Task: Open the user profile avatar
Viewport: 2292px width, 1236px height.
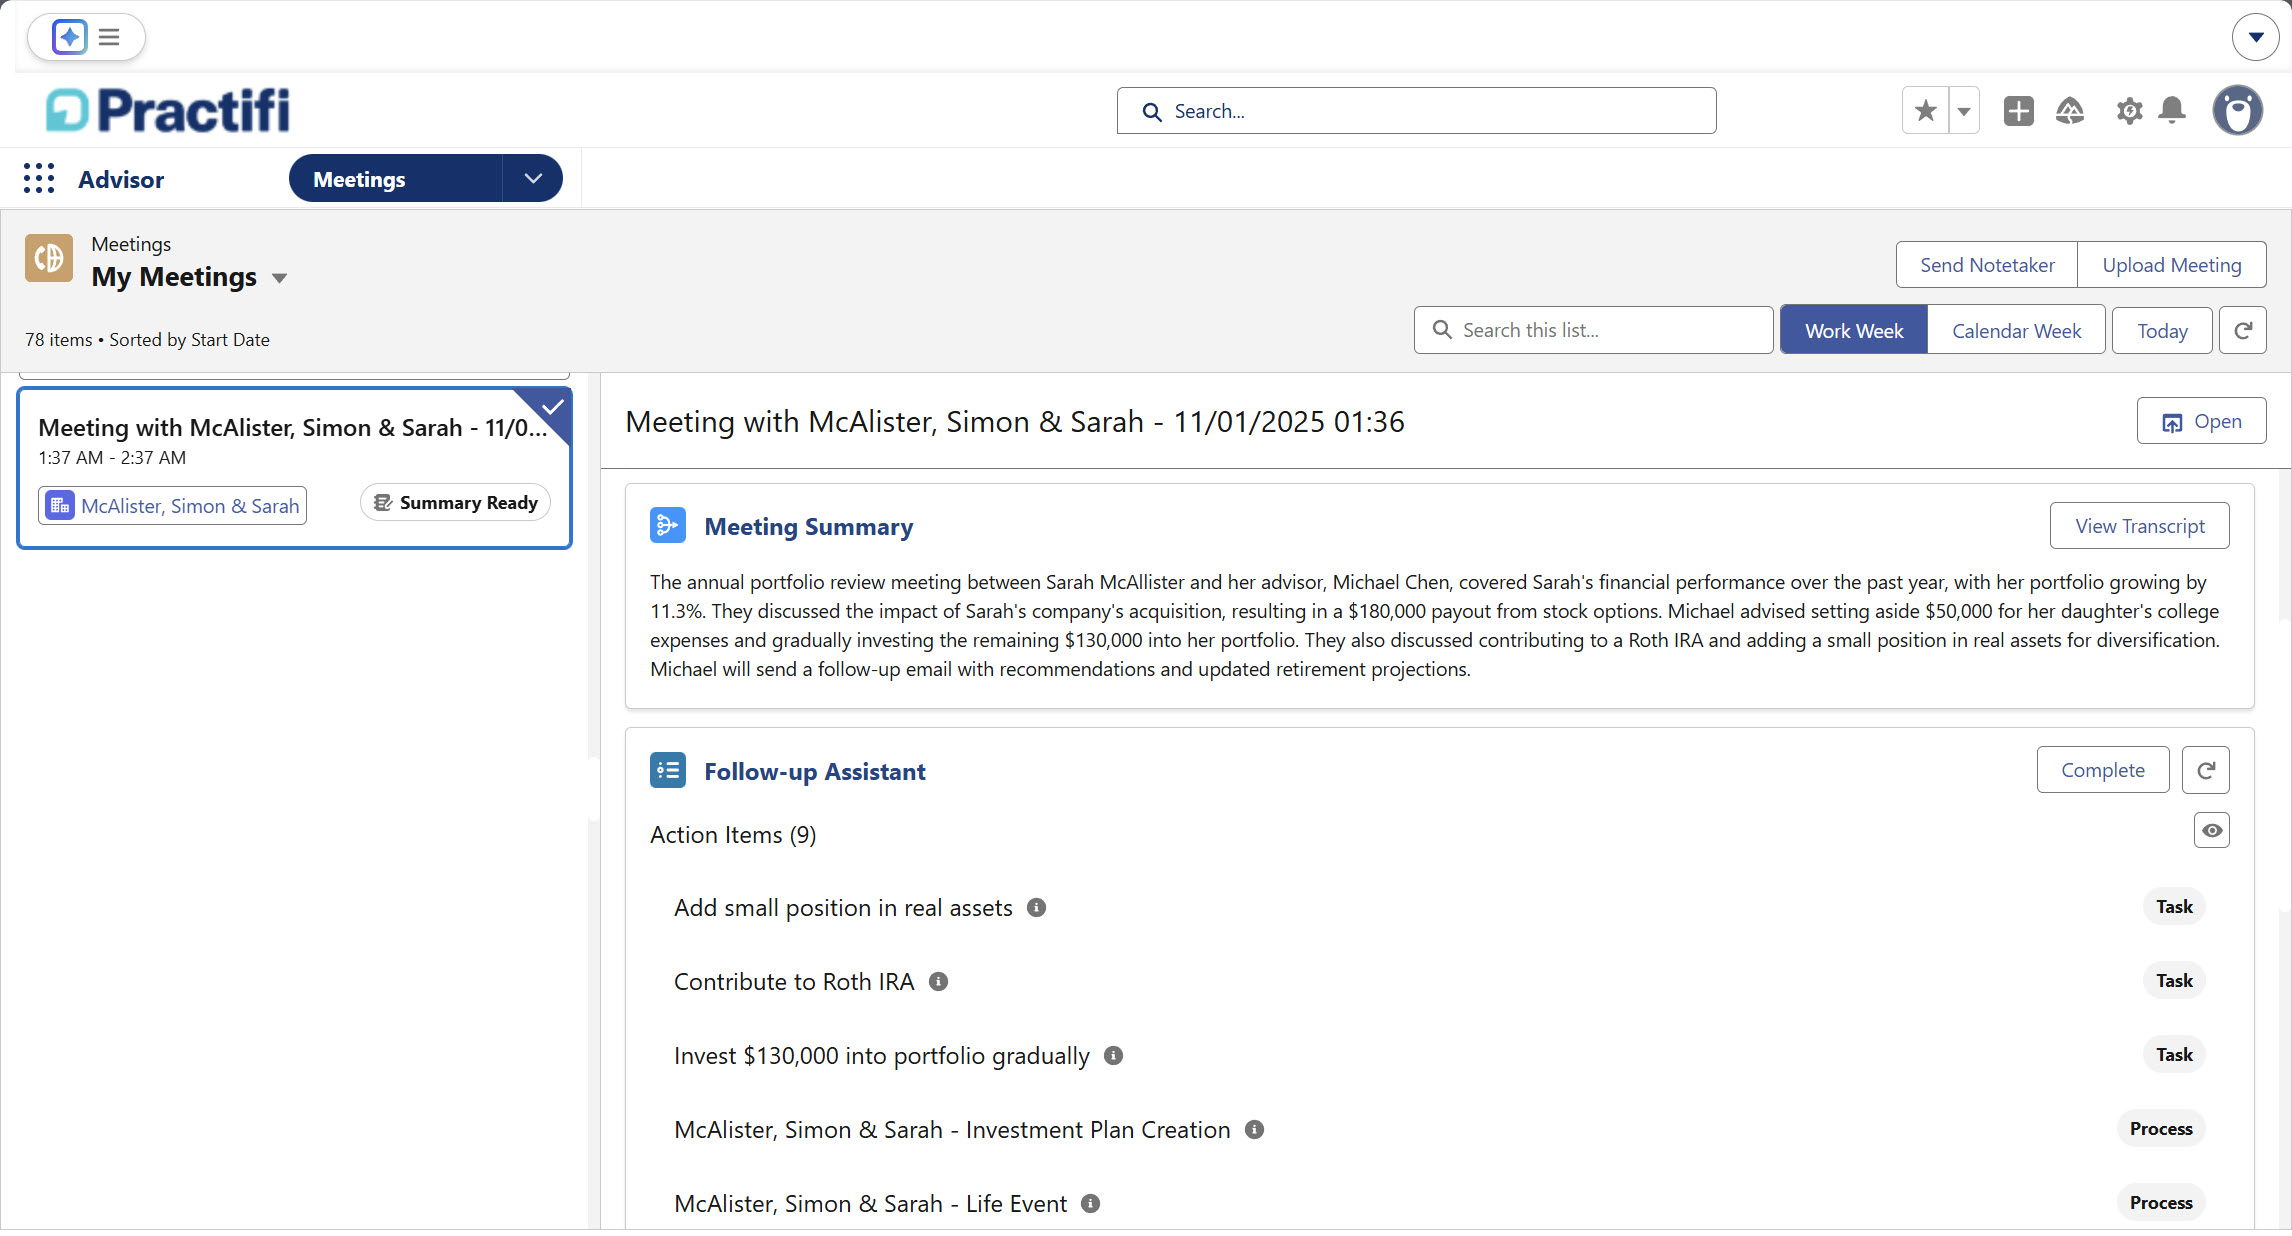Action: pyautogui.click(x=2237, y=110)
